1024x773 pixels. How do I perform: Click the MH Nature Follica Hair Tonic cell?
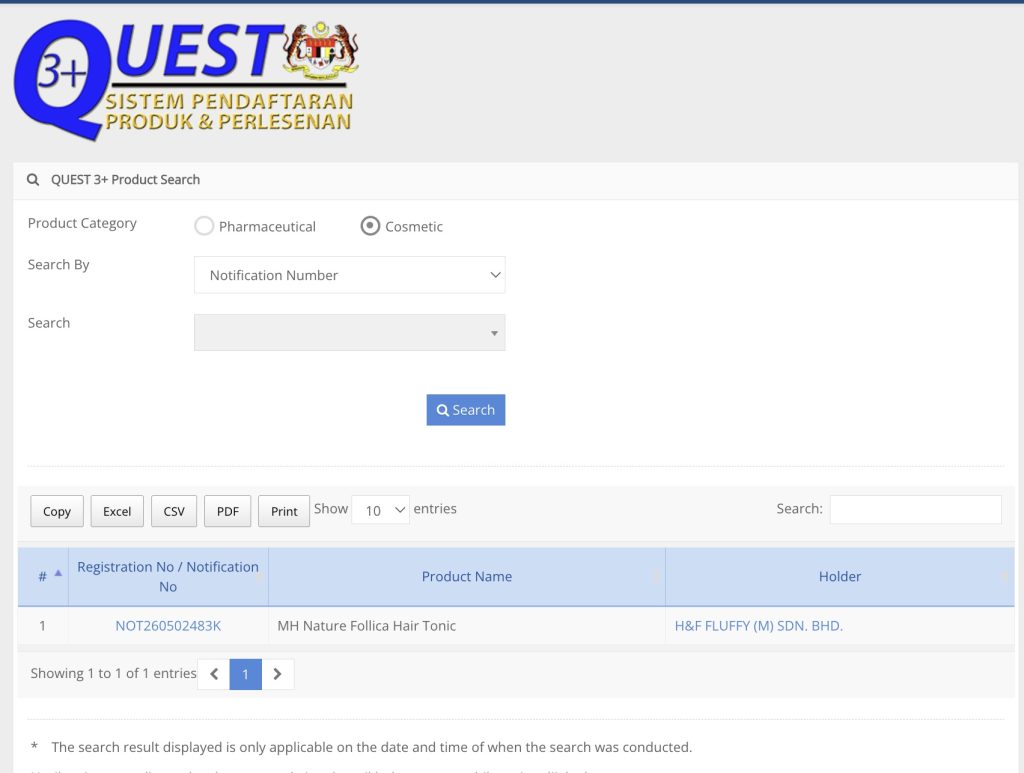point(466,625)
